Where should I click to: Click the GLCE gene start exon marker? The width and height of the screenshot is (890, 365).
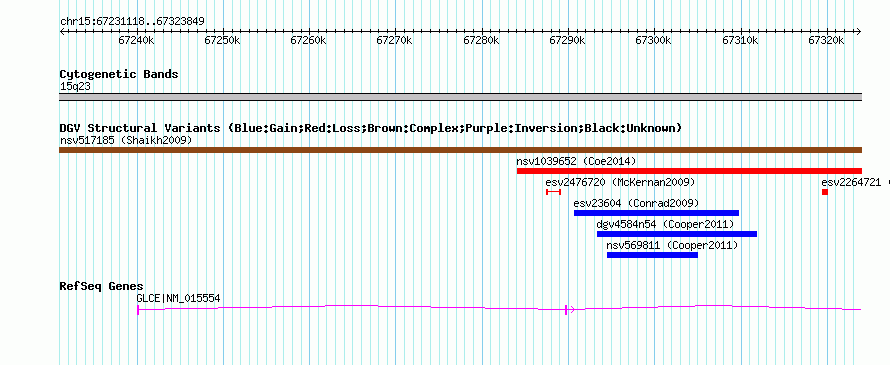[x=138, y=309]
